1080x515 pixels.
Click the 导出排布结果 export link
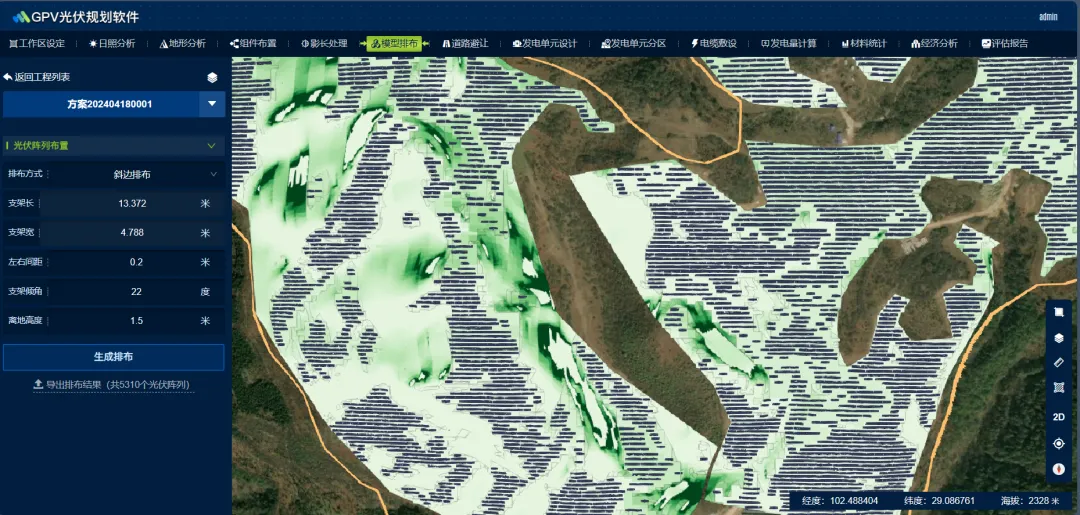click(x=112, y=384)
